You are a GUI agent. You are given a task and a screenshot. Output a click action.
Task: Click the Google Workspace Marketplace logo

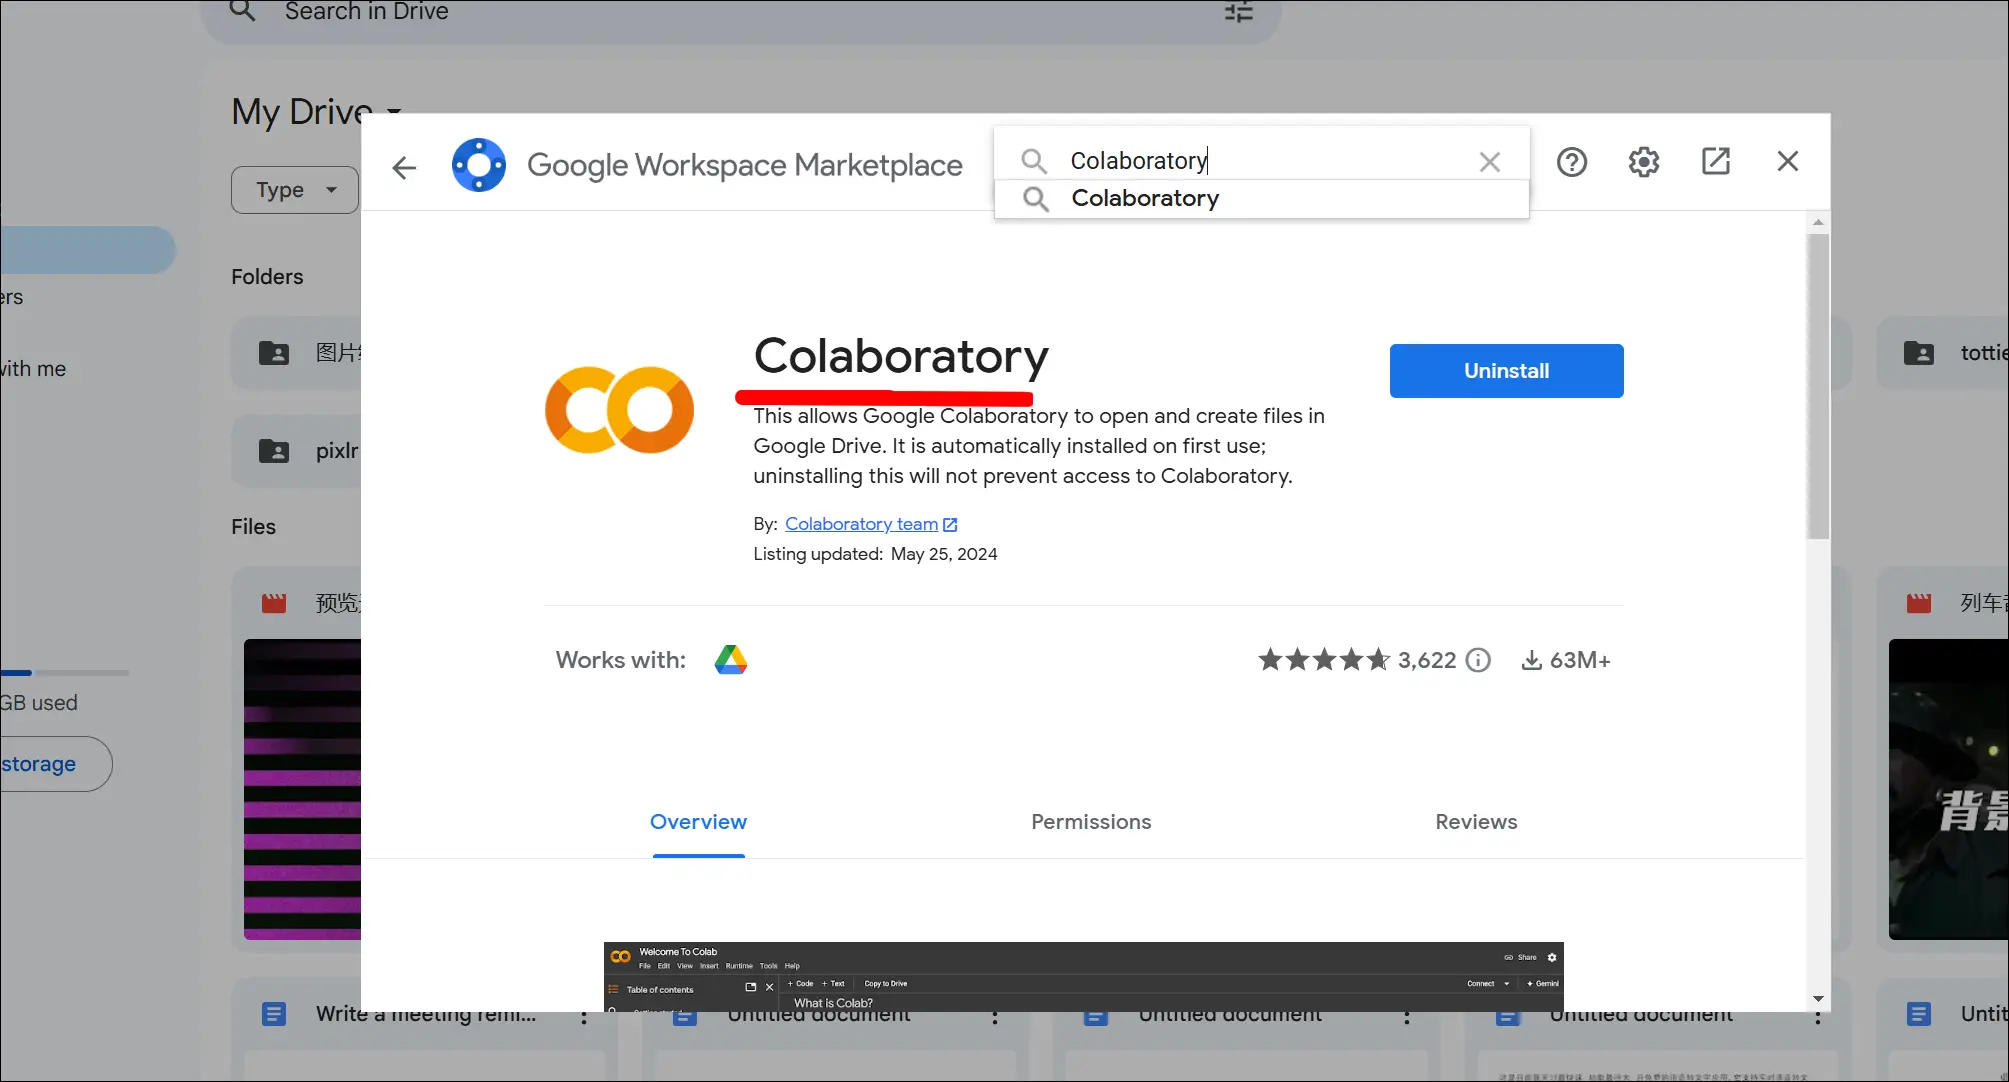(x=479, y=165)
